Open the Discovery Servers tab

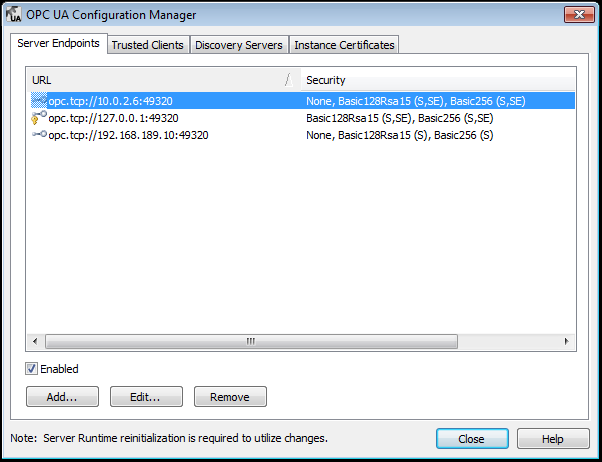point(239,45)
